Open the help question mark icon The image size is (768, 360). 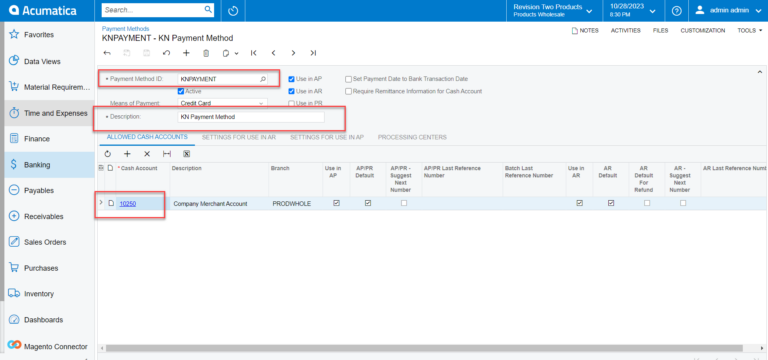[x=676, y=10]
